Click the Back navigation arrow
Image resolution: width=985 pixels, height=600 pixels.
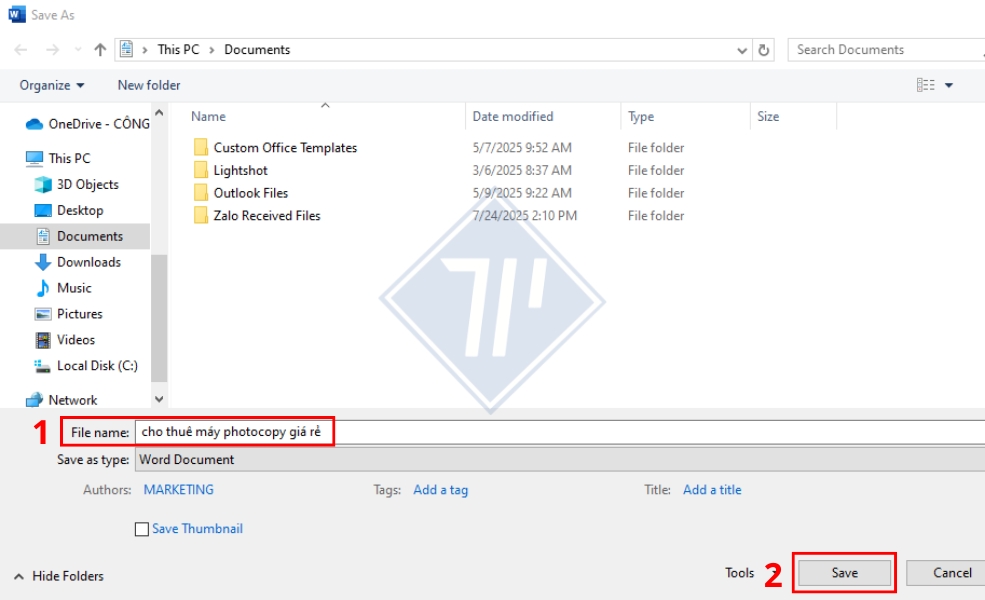[x=21, y=50]
